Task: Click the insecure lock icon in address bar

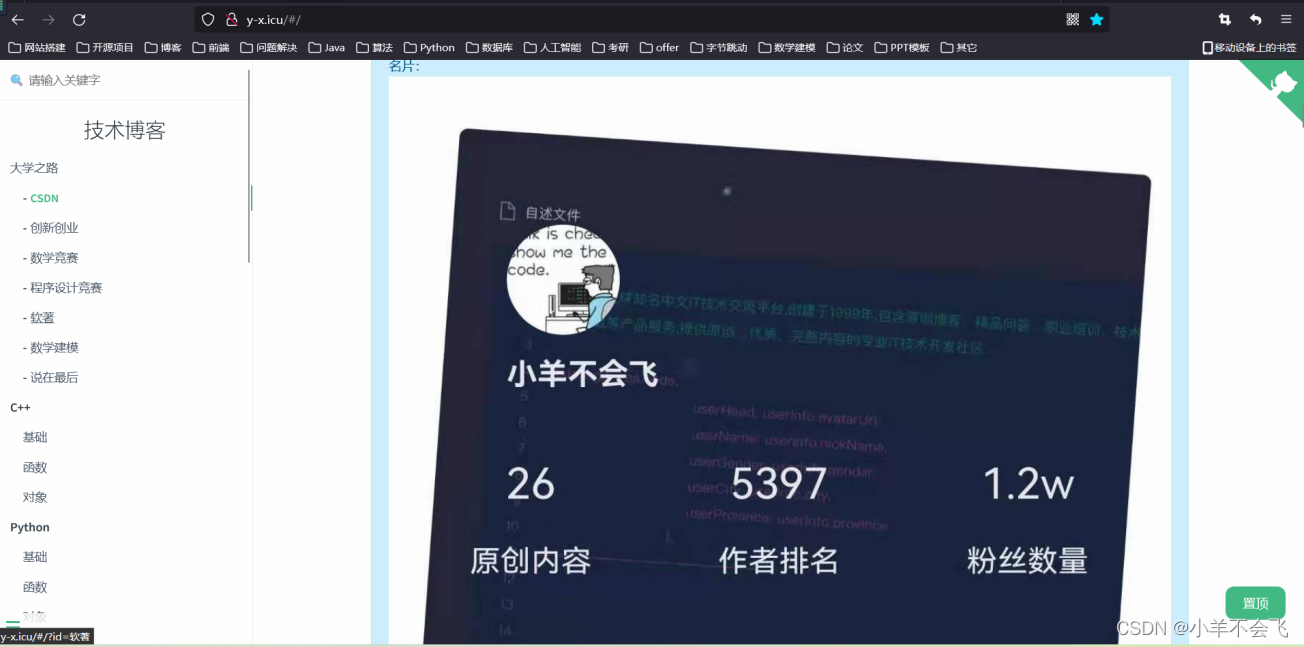Action: (231, 20)
